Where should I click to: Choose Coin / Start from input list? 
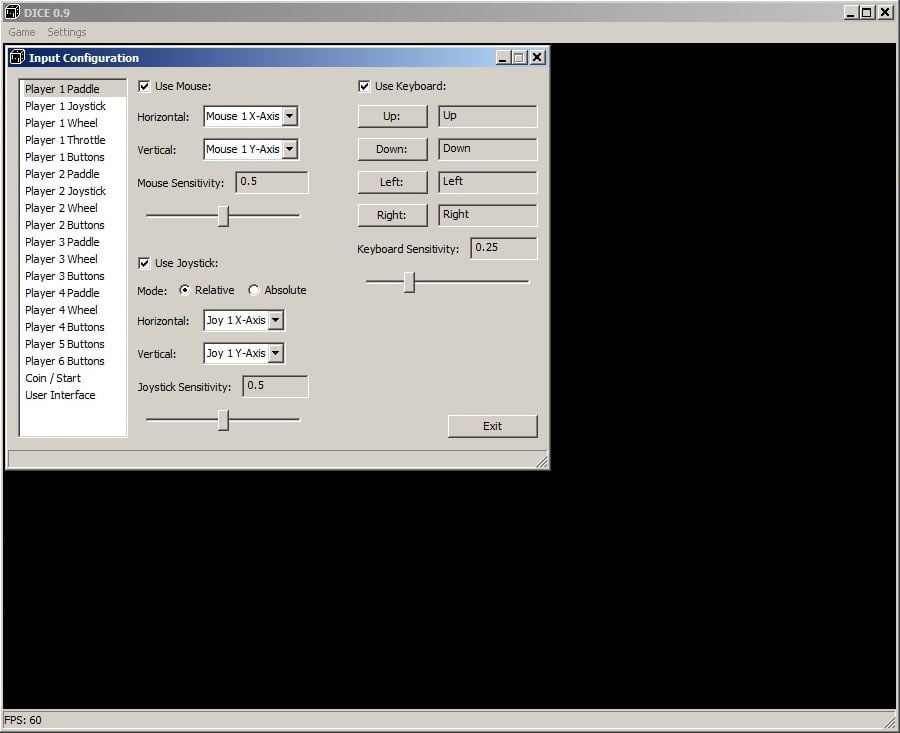point(53,378)
